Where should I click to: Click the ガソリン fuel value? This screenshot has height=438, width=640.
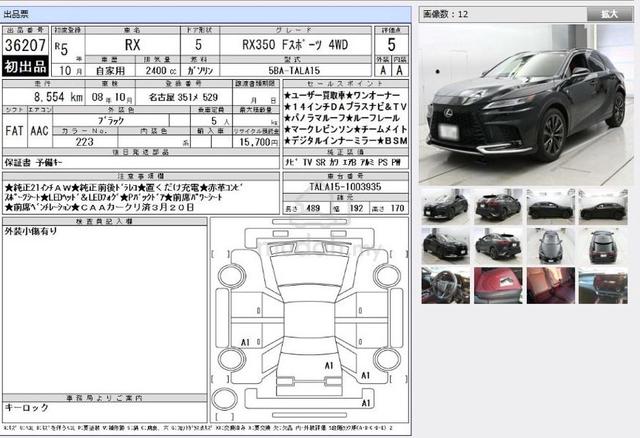(200, 71)
